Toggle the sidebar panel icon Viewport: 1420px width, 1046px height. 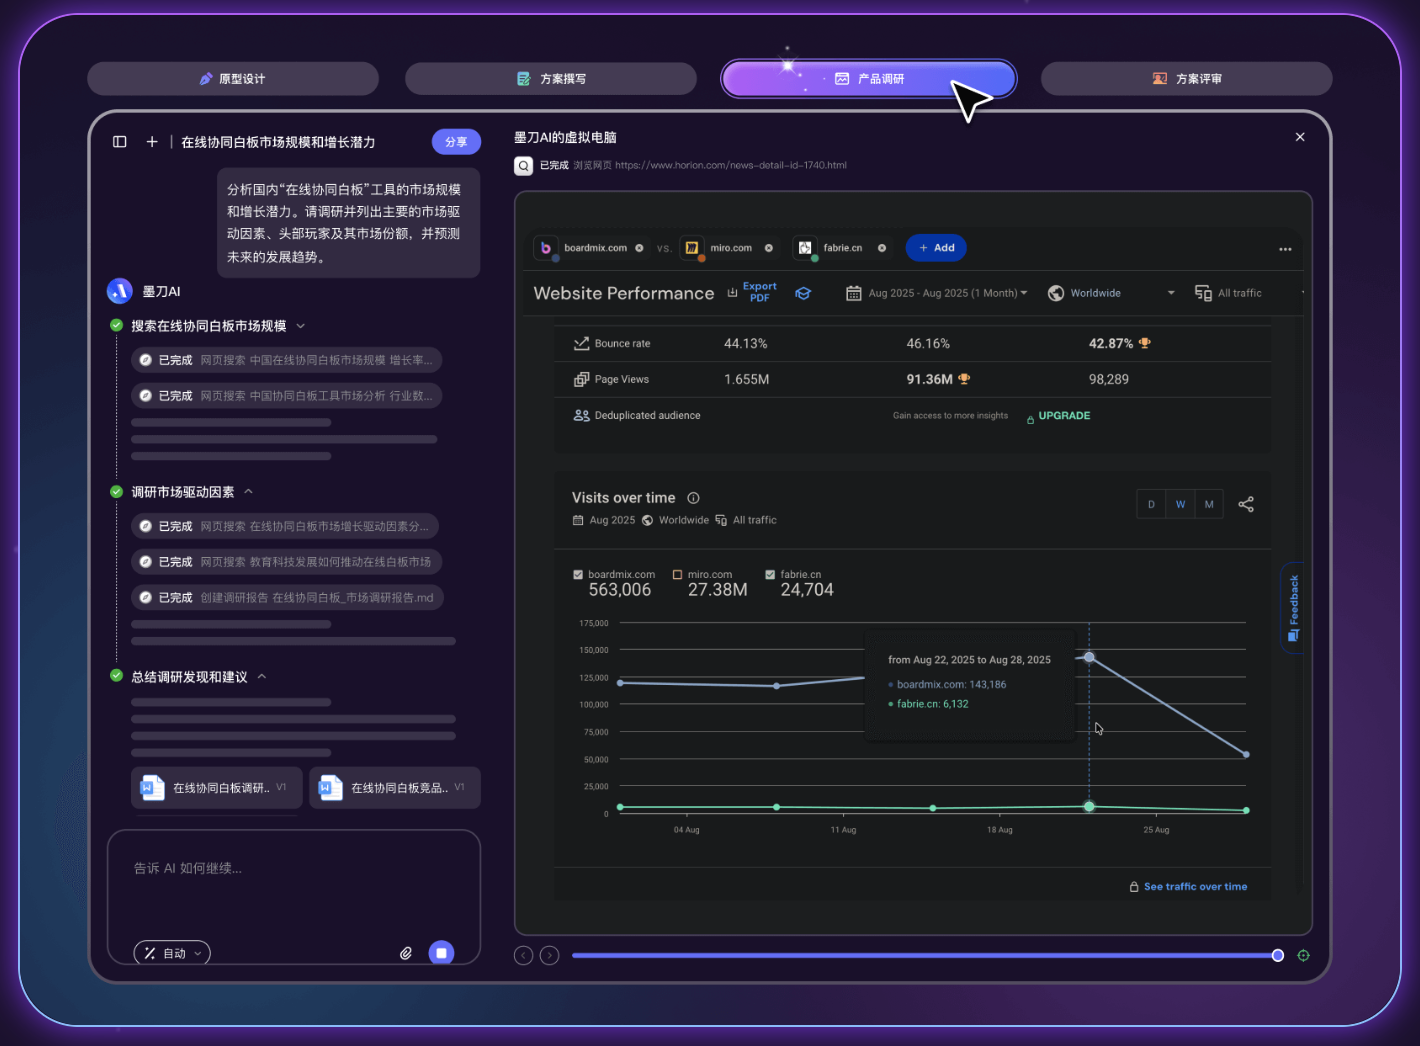point(120,142)
